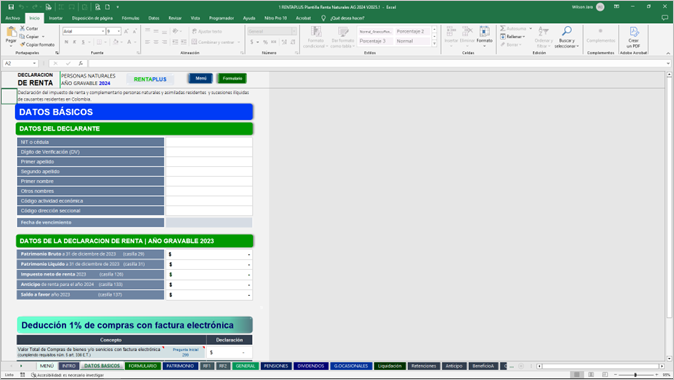Switch to Page Break Preview in status bar
The width and height of the screenshot is (674, 380).
tap(605, 375)
